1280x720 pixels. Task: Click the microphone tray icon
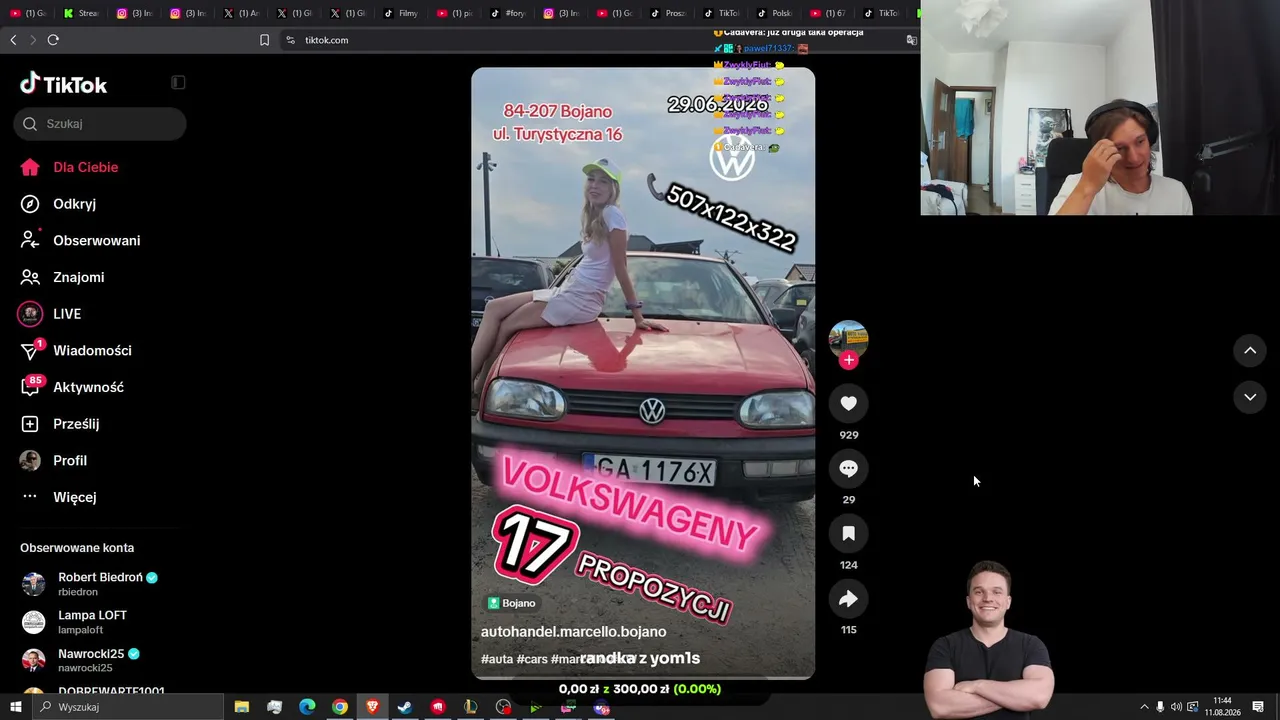tap(1160, 707)
